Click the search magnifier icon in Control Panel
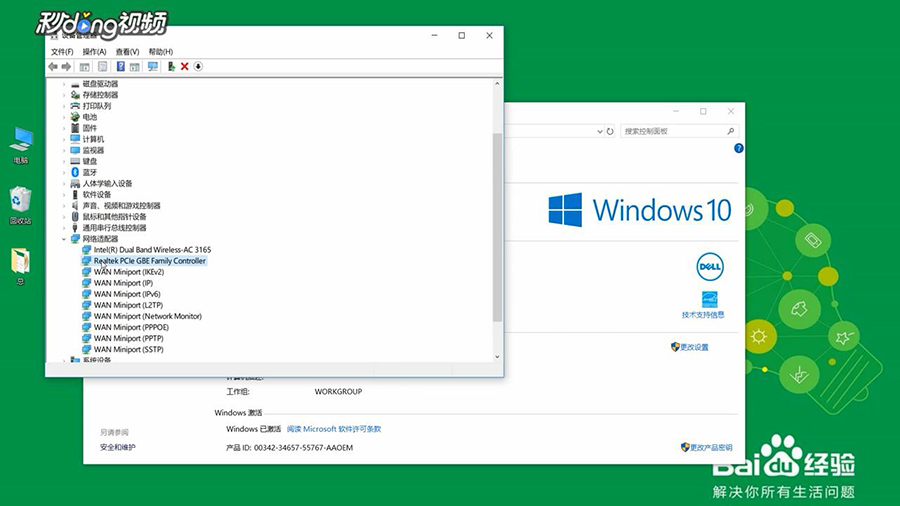This screenshot has width=900, height=506. click(x=731, y=131)
